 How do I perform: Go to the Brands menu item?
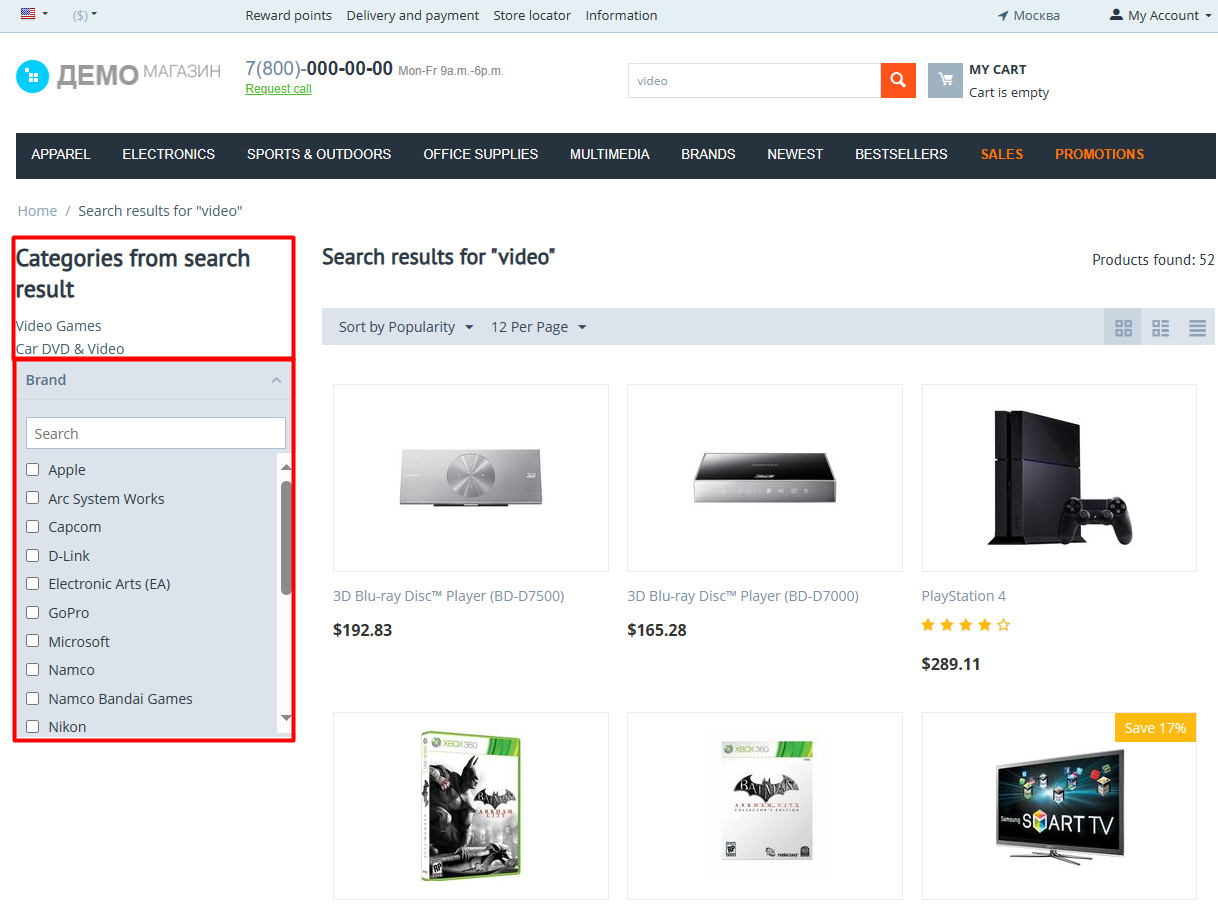pyautogui.click(x=708, y=154)
